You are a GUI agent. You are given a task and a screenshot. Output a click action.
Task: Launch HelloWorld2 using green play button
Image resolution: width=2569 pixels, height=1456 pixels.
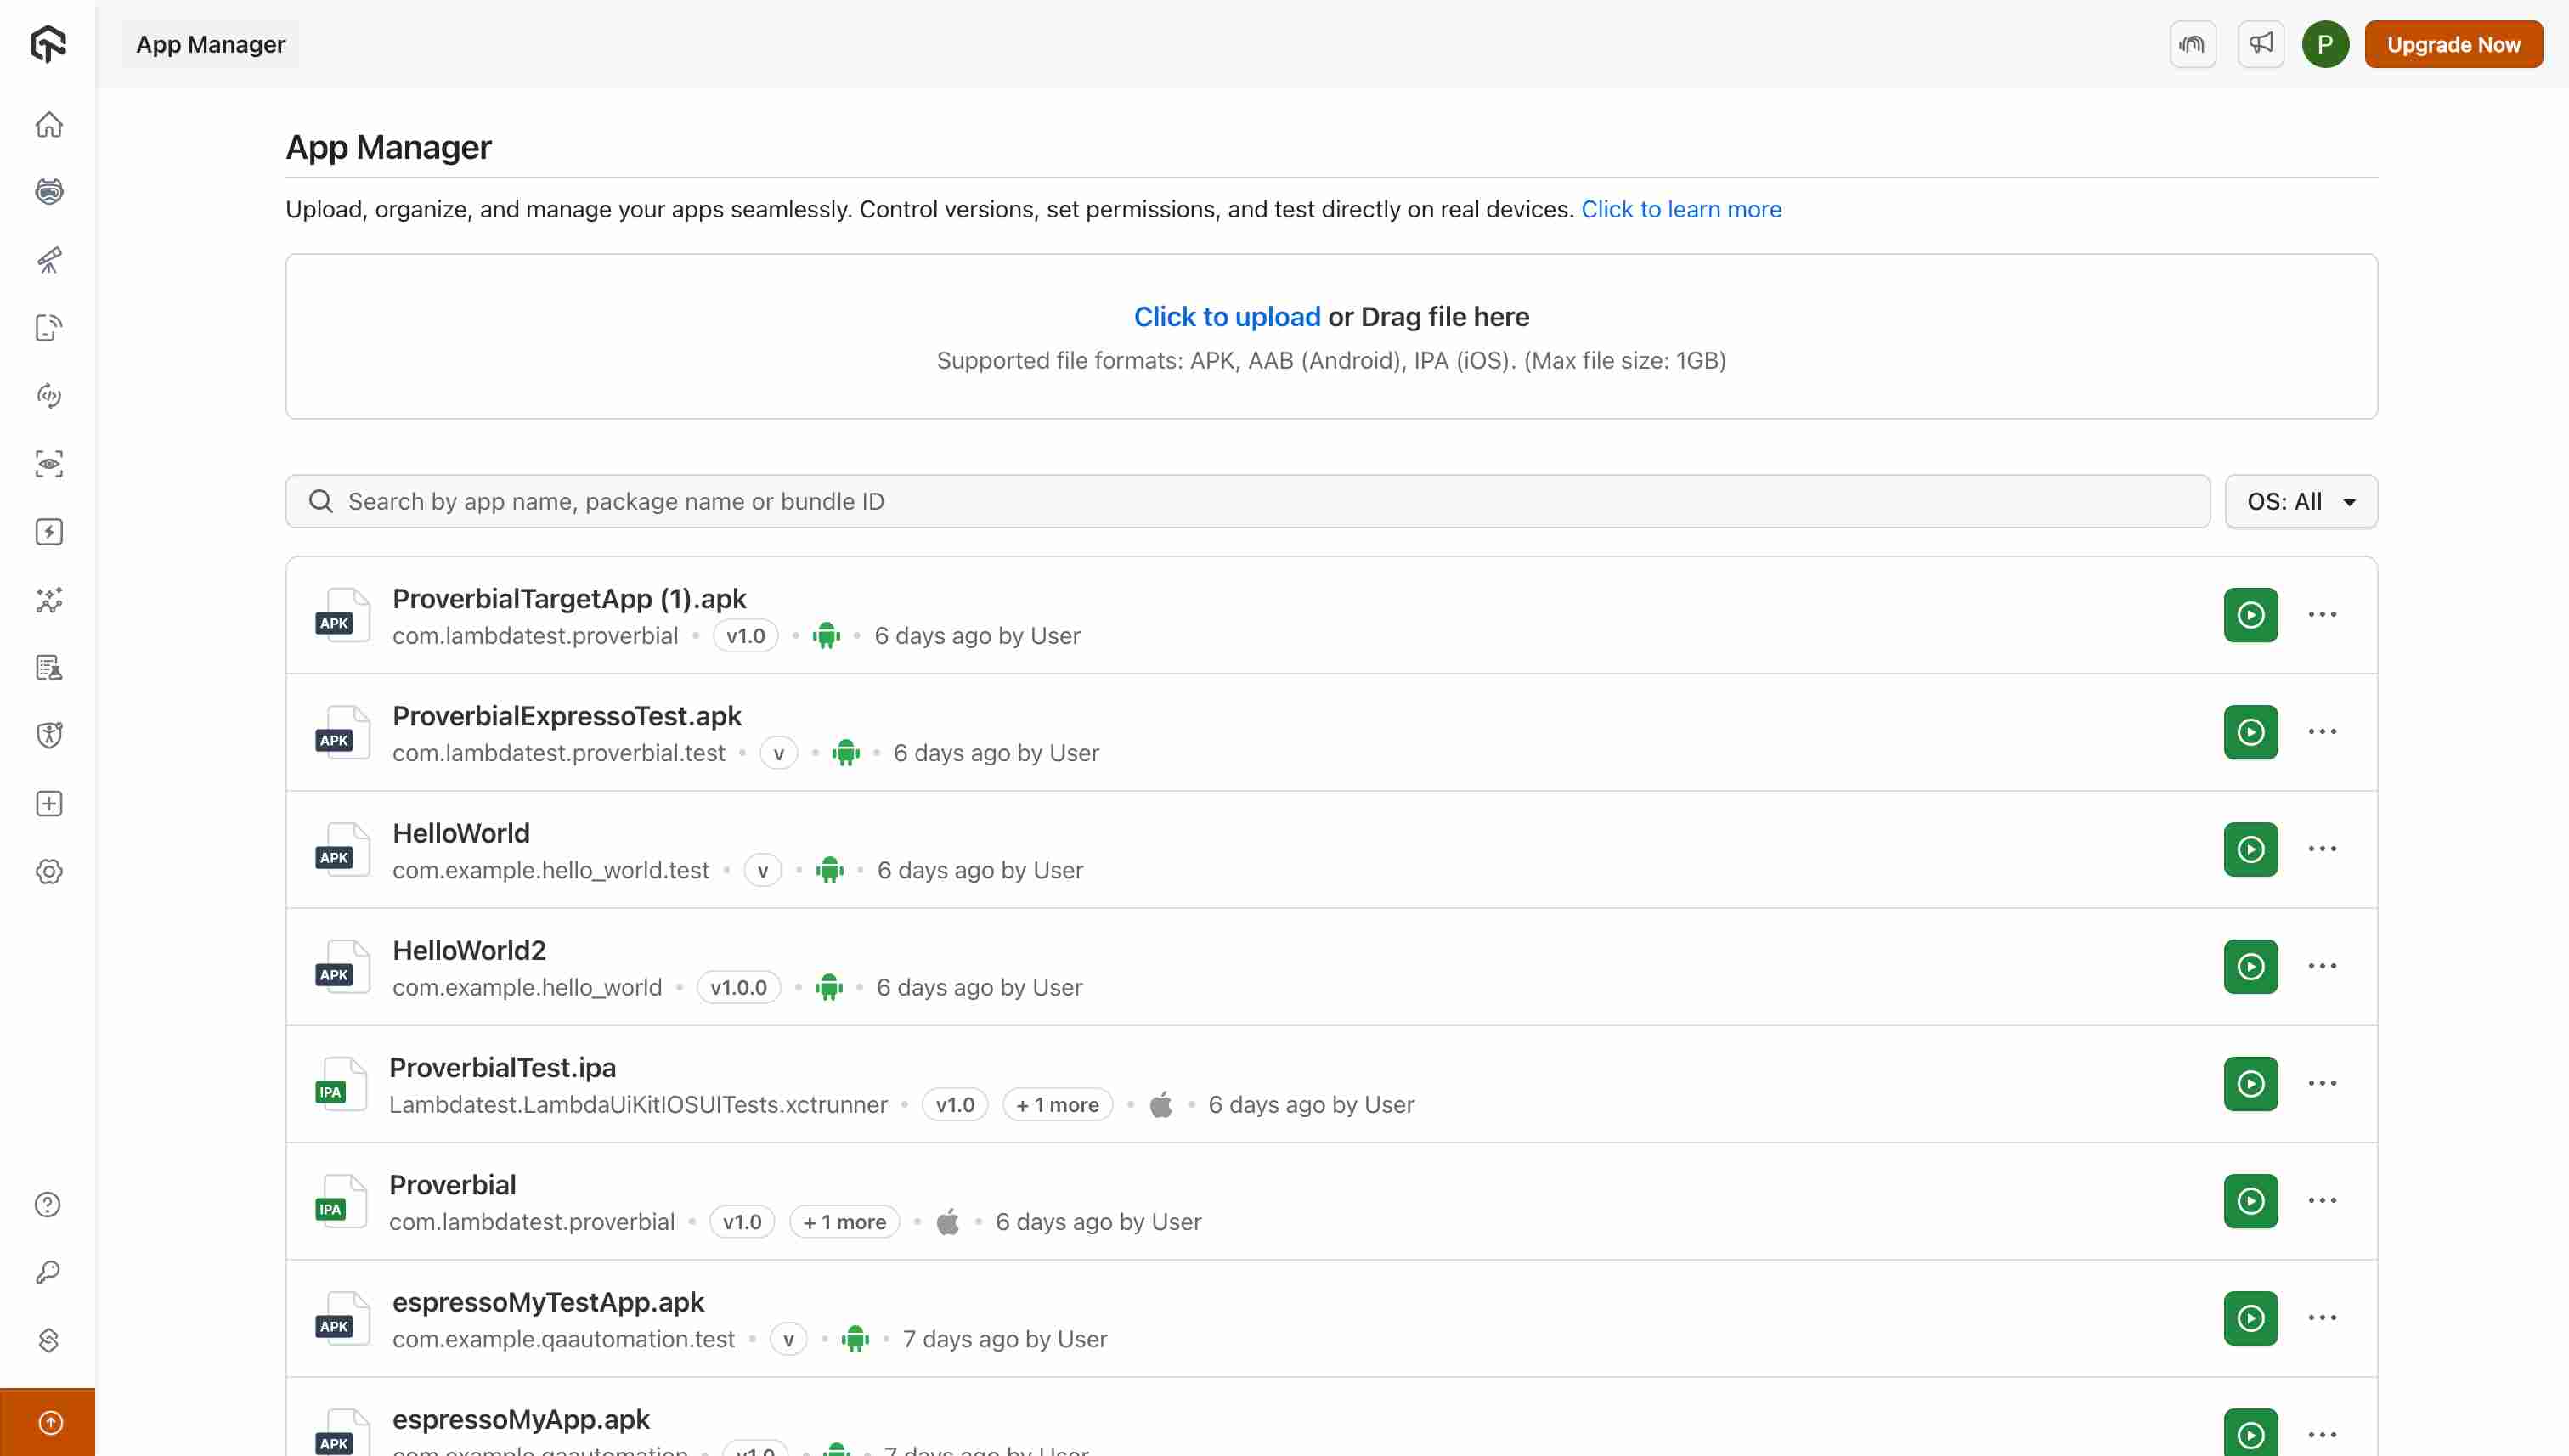(2250, 967)
